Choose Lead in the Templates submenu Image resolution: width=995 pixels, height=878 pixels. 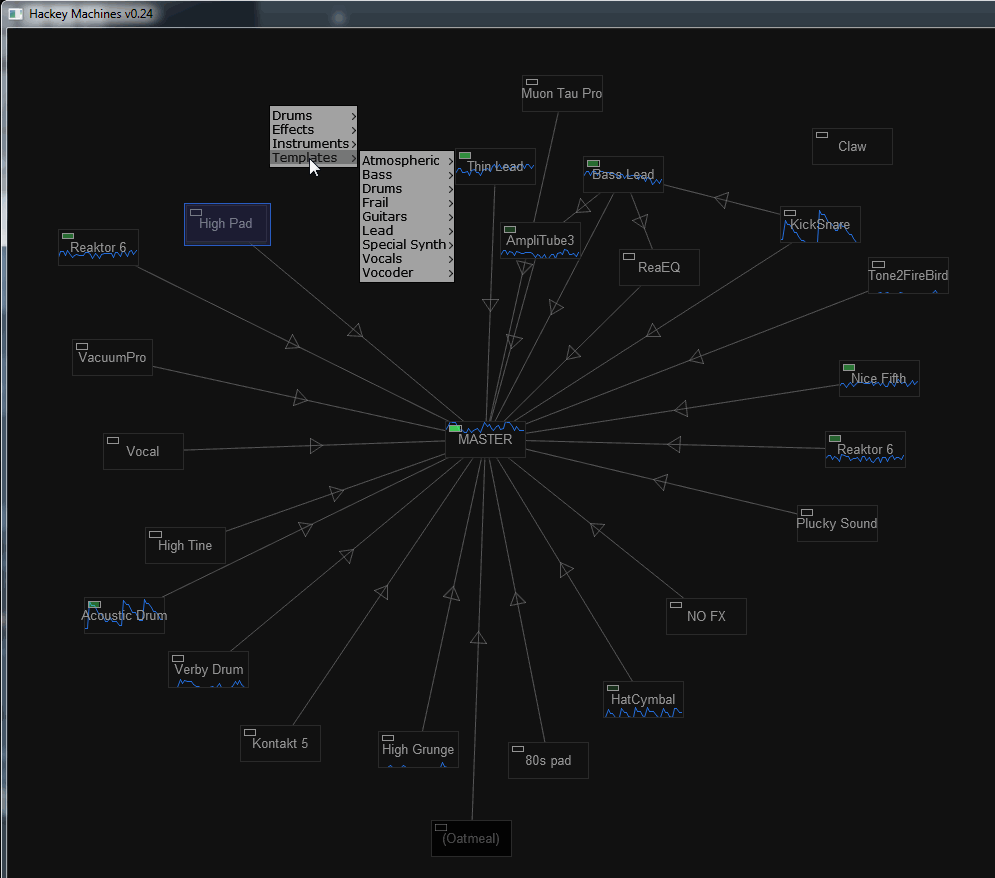[x=407, y=230]
